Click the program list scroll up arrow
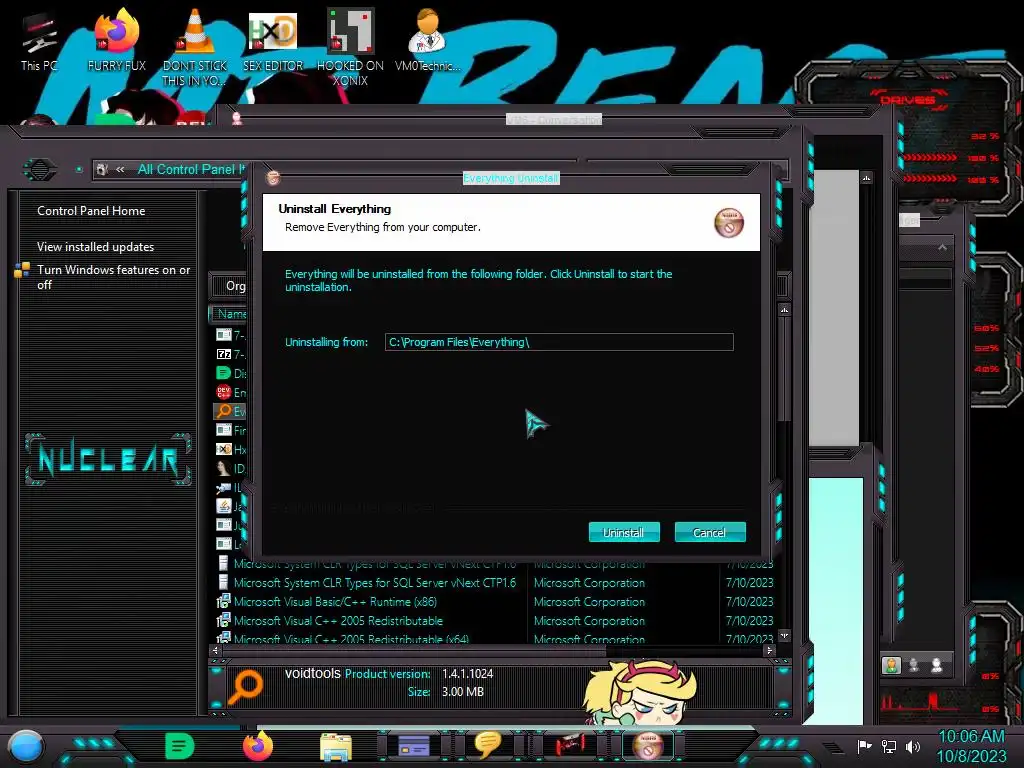Viewport: 1024px width, 768px height. coord(784,310)
